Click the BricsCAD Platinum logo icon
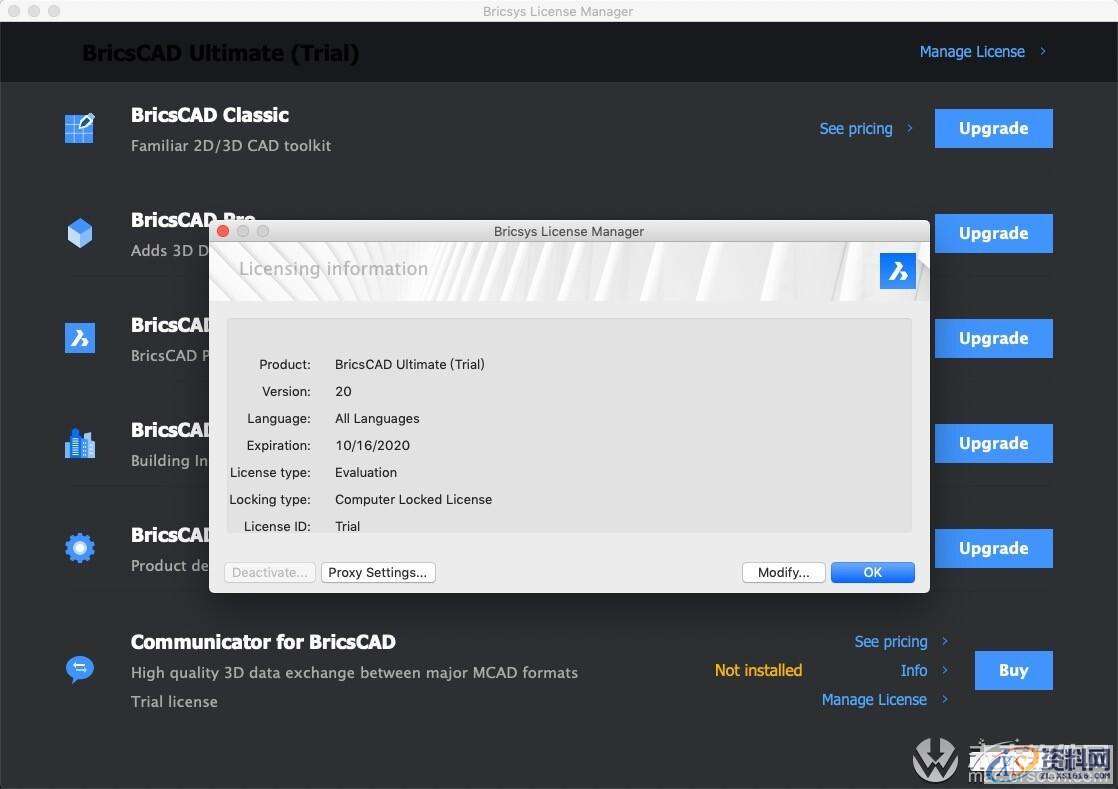1118x789 pixels. point(79,337)
